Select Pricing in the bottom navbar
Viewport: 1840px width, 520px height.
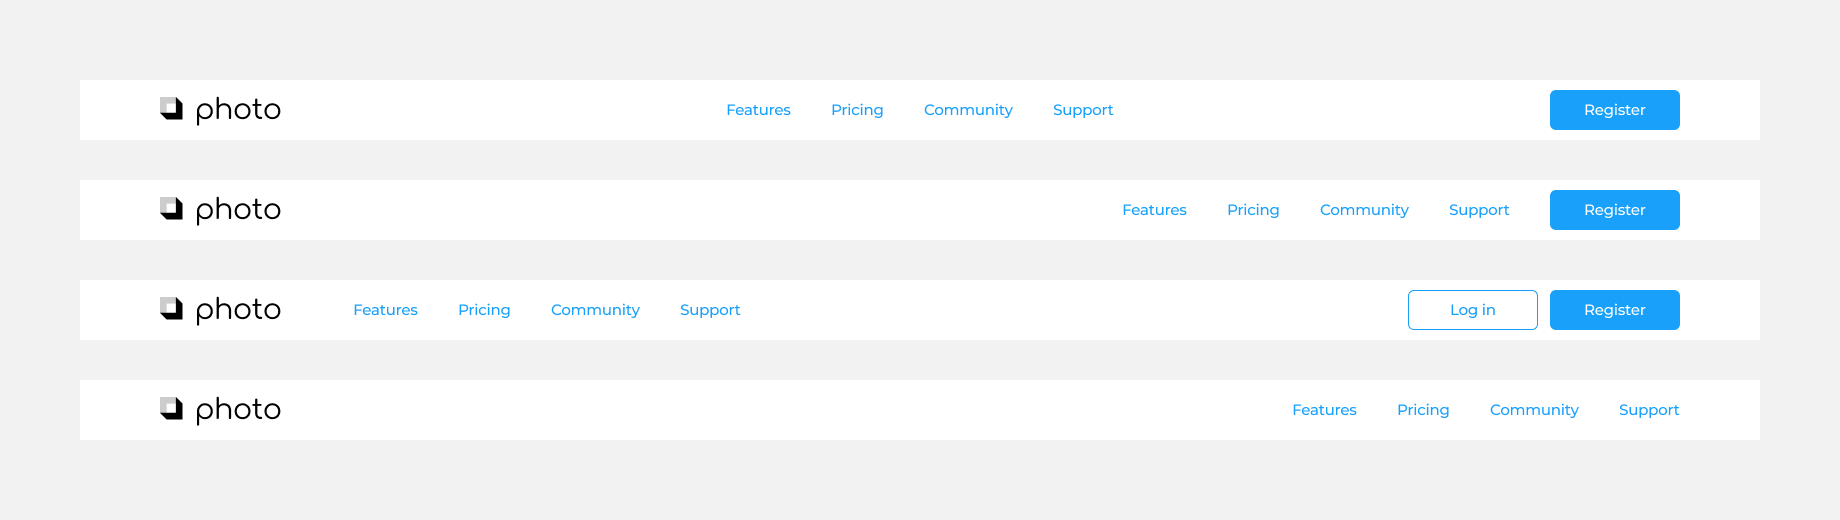(x=1423, y=410)
